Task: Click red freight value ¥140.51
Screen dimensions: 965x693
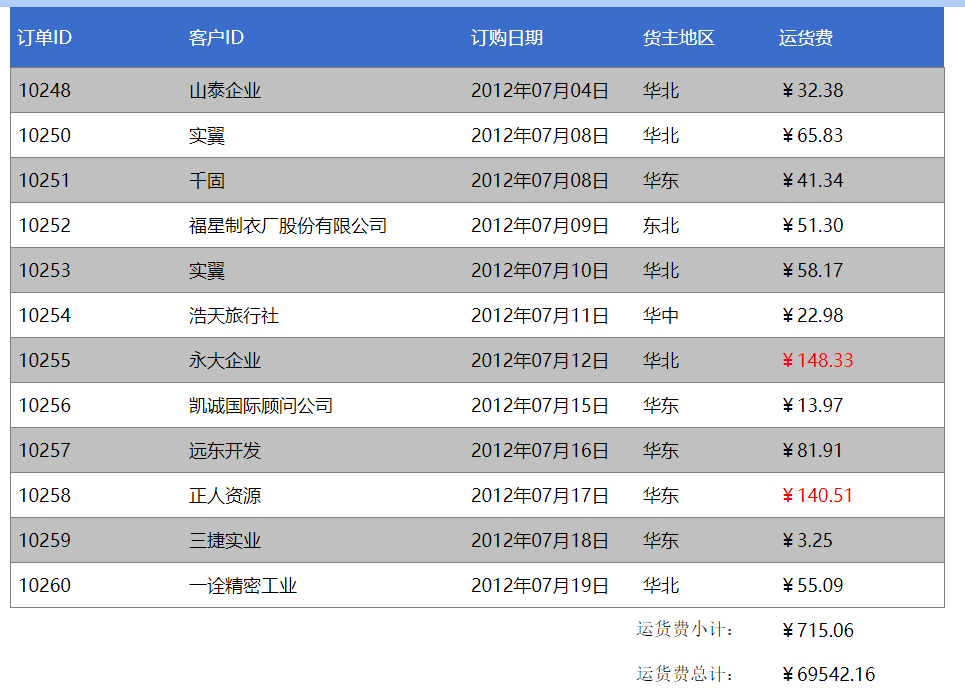Action: coord(817,495)
